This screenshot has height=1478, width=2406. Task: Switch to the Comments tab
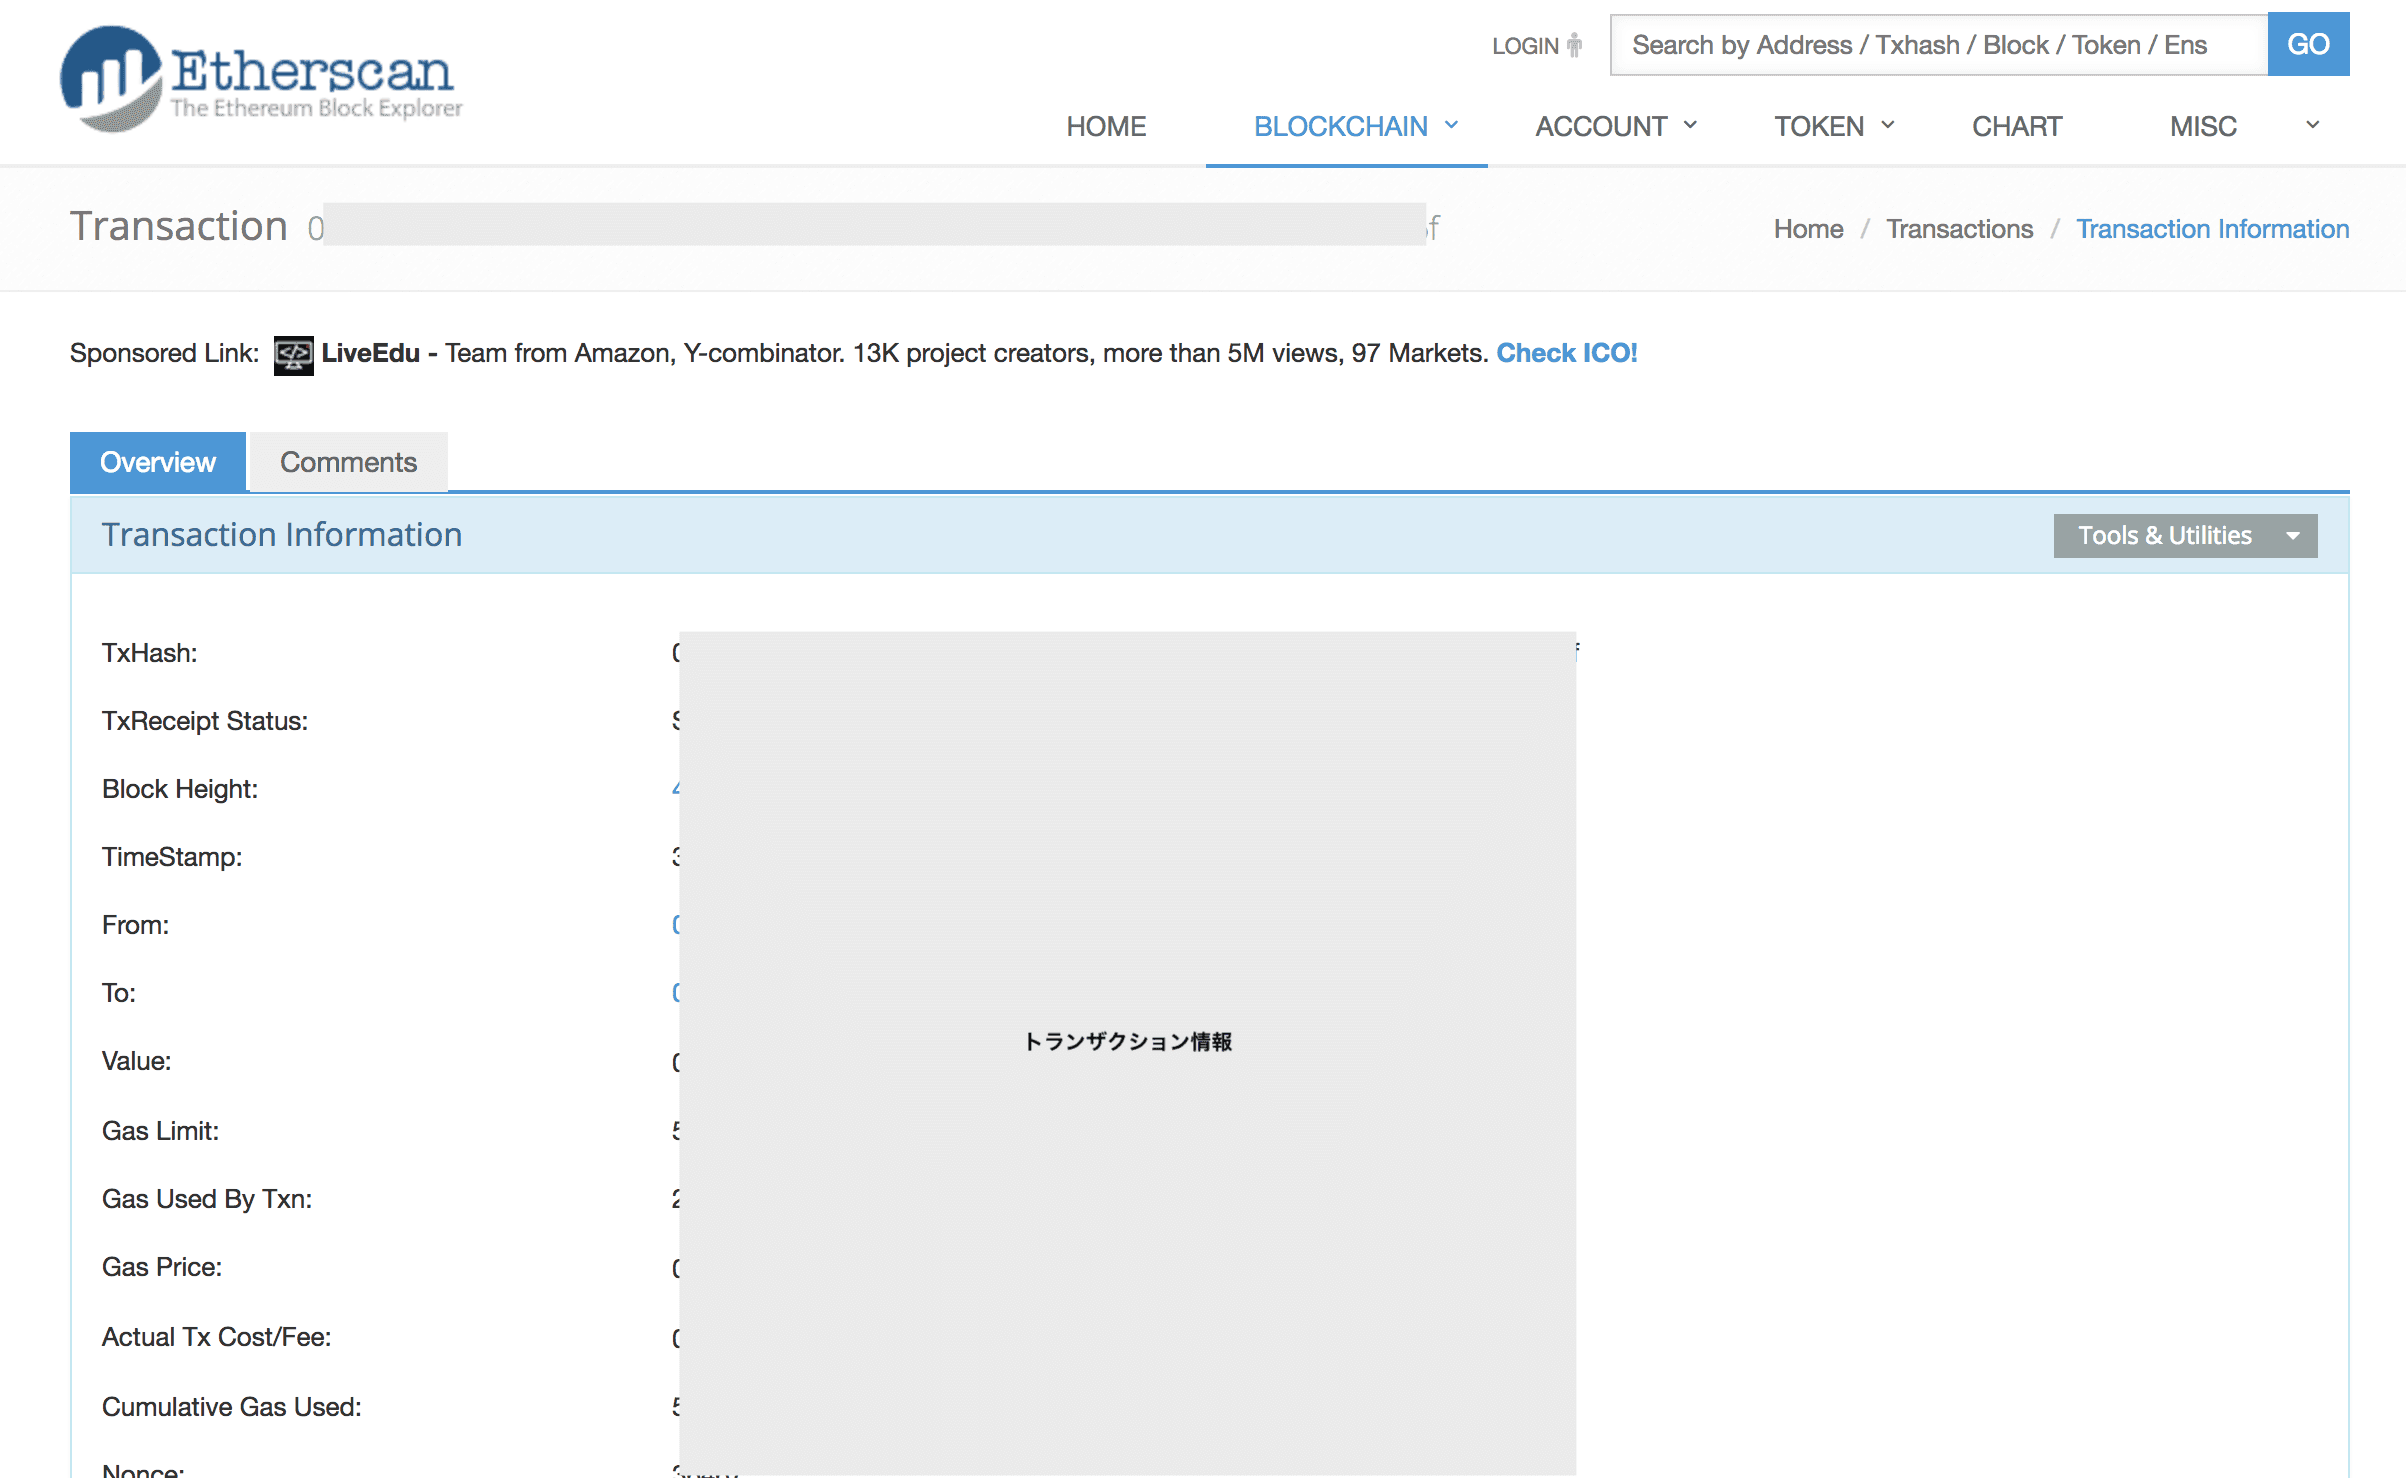pyautogui.click(x=348, y=462)
